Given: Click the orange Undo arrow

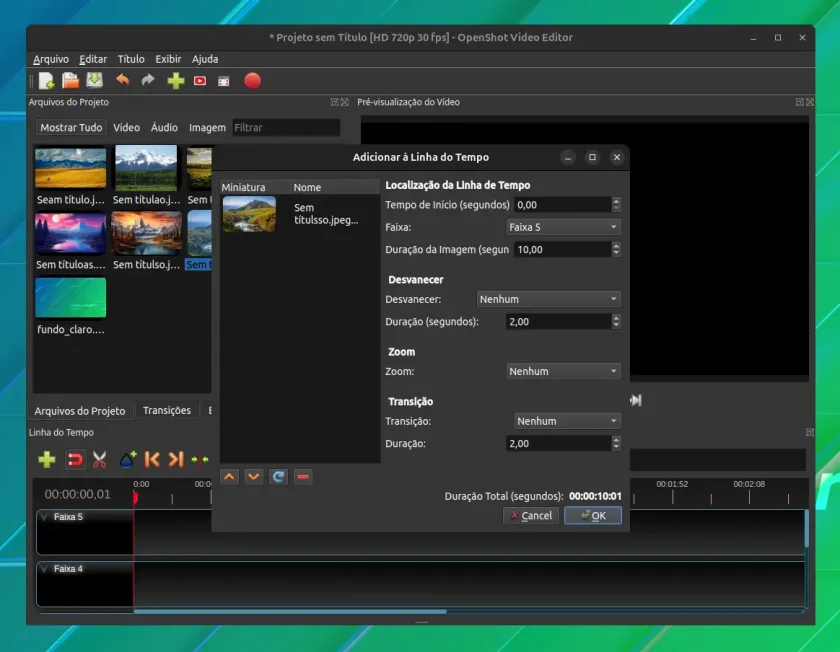Looking at the screenshot, I should coord(123,80).
